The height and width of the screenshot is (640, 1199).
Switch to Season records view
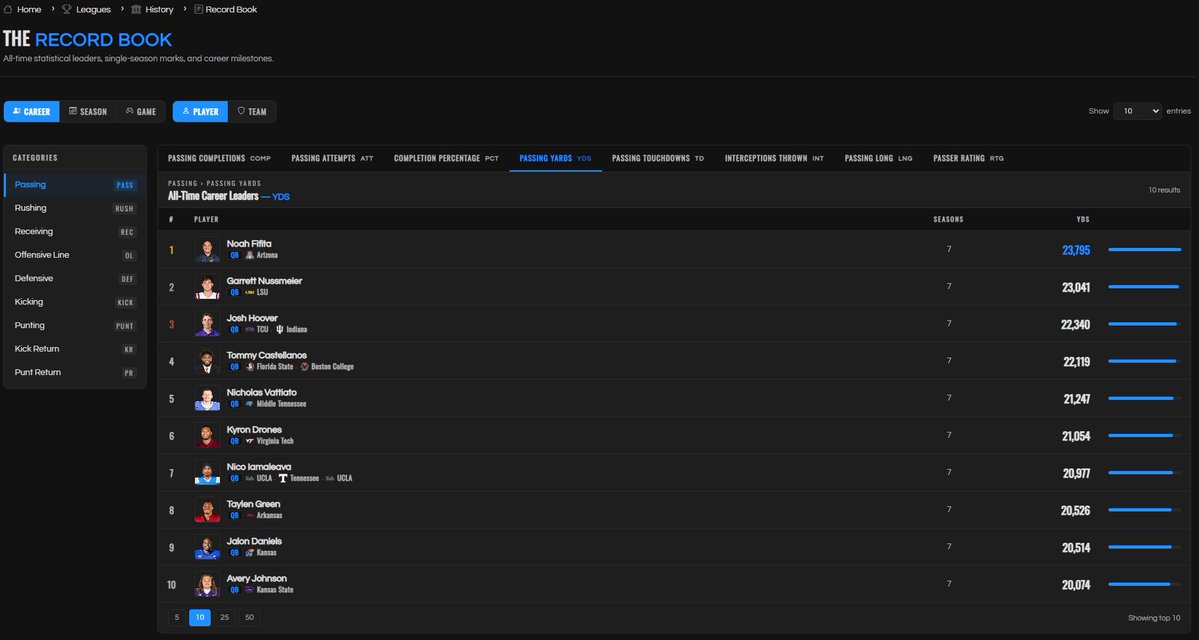click(88, 112)
